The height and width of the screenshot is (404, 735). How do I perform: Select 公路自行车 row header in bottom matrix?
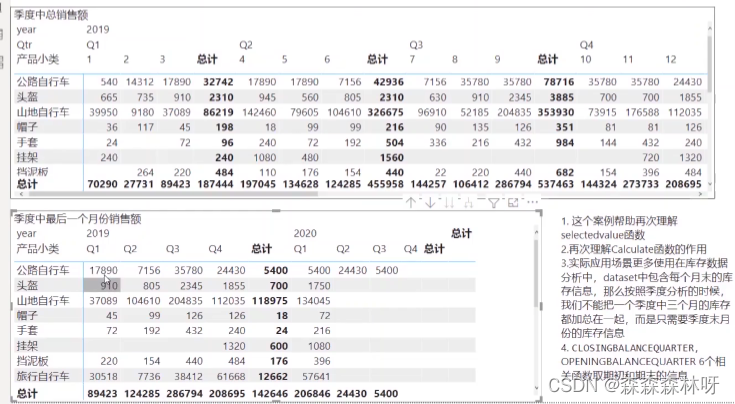coord(43,270)
